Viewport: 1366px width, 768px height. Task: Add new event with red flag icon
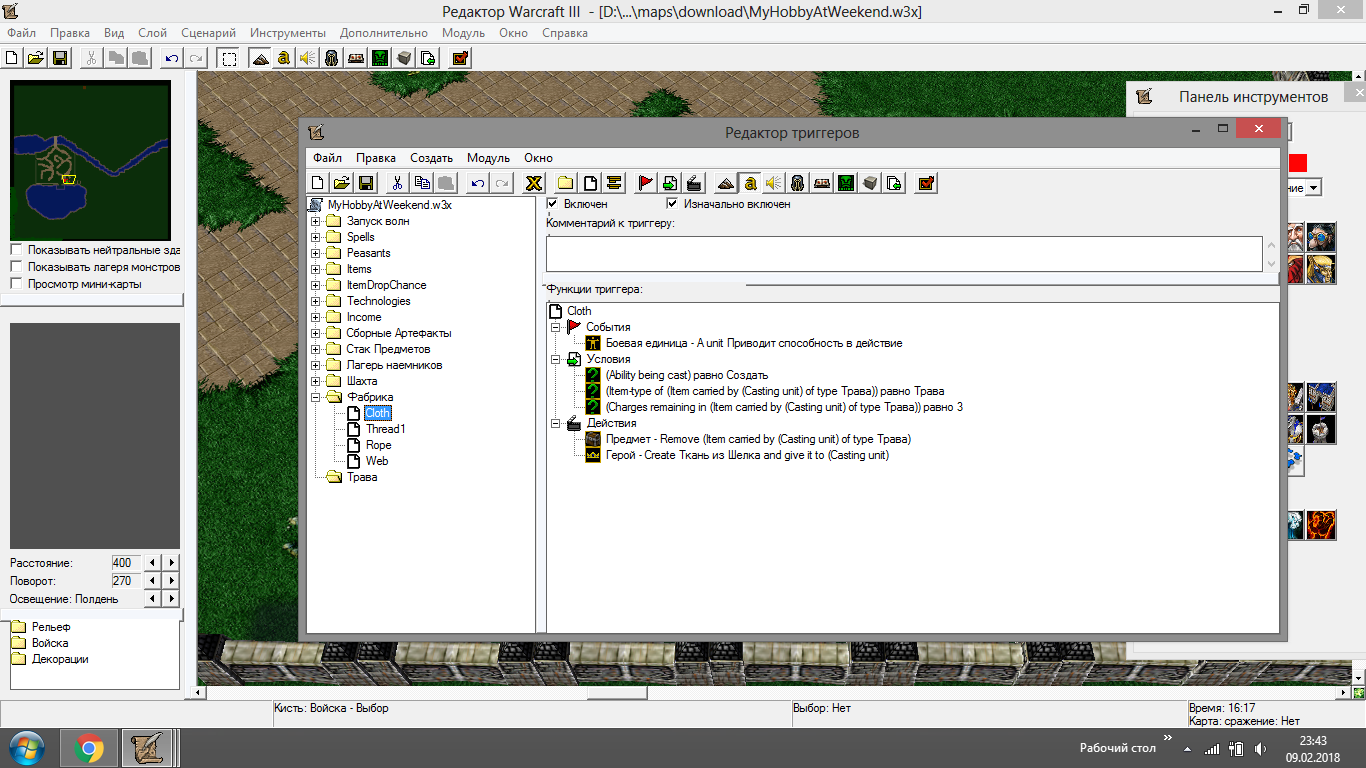[646, 182]
